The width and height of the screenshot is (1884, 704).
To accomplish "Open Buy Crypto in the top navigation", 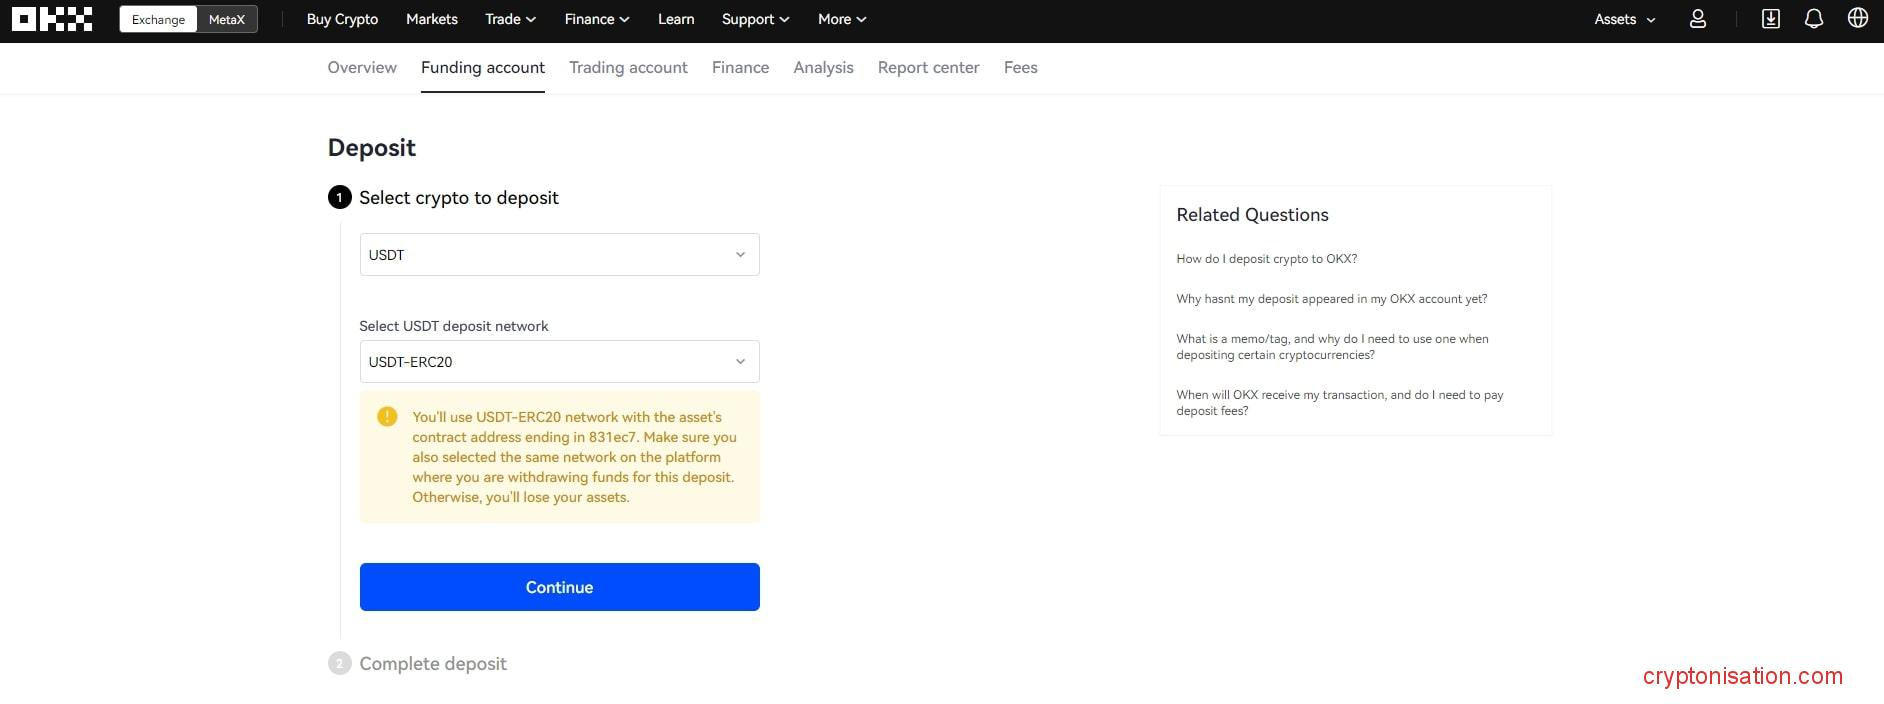I will click(342, 19).
